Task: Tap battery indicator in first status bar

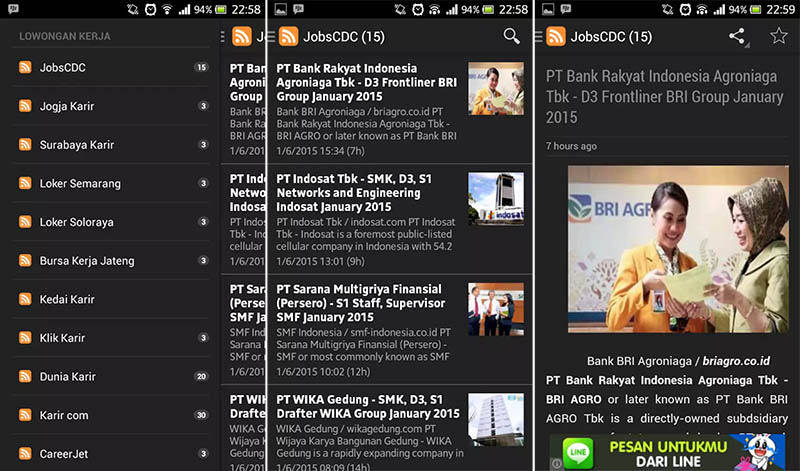Action: pyautogui.click(x=220, y=9)
